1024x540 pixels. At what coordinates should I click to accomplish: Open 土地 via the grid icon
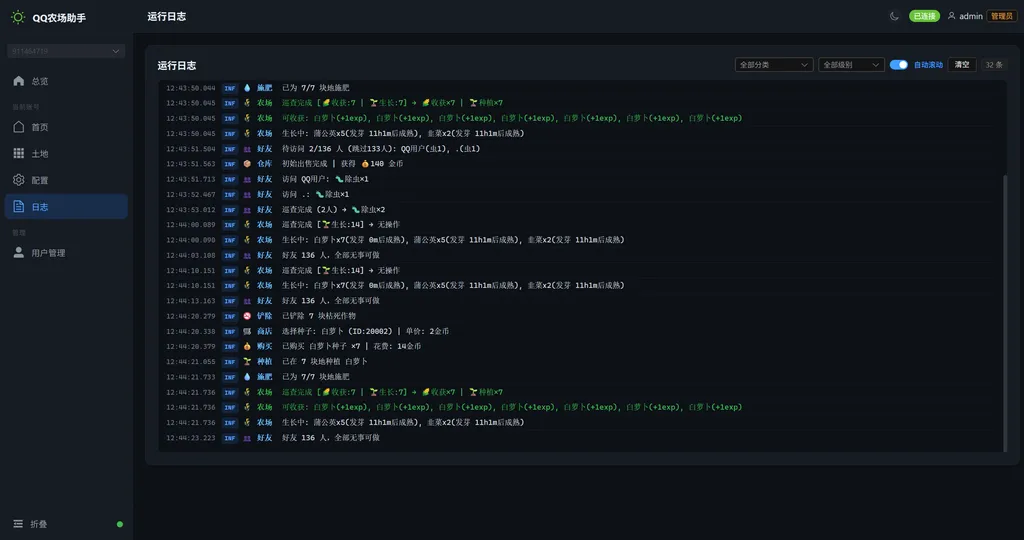(18, 154)
